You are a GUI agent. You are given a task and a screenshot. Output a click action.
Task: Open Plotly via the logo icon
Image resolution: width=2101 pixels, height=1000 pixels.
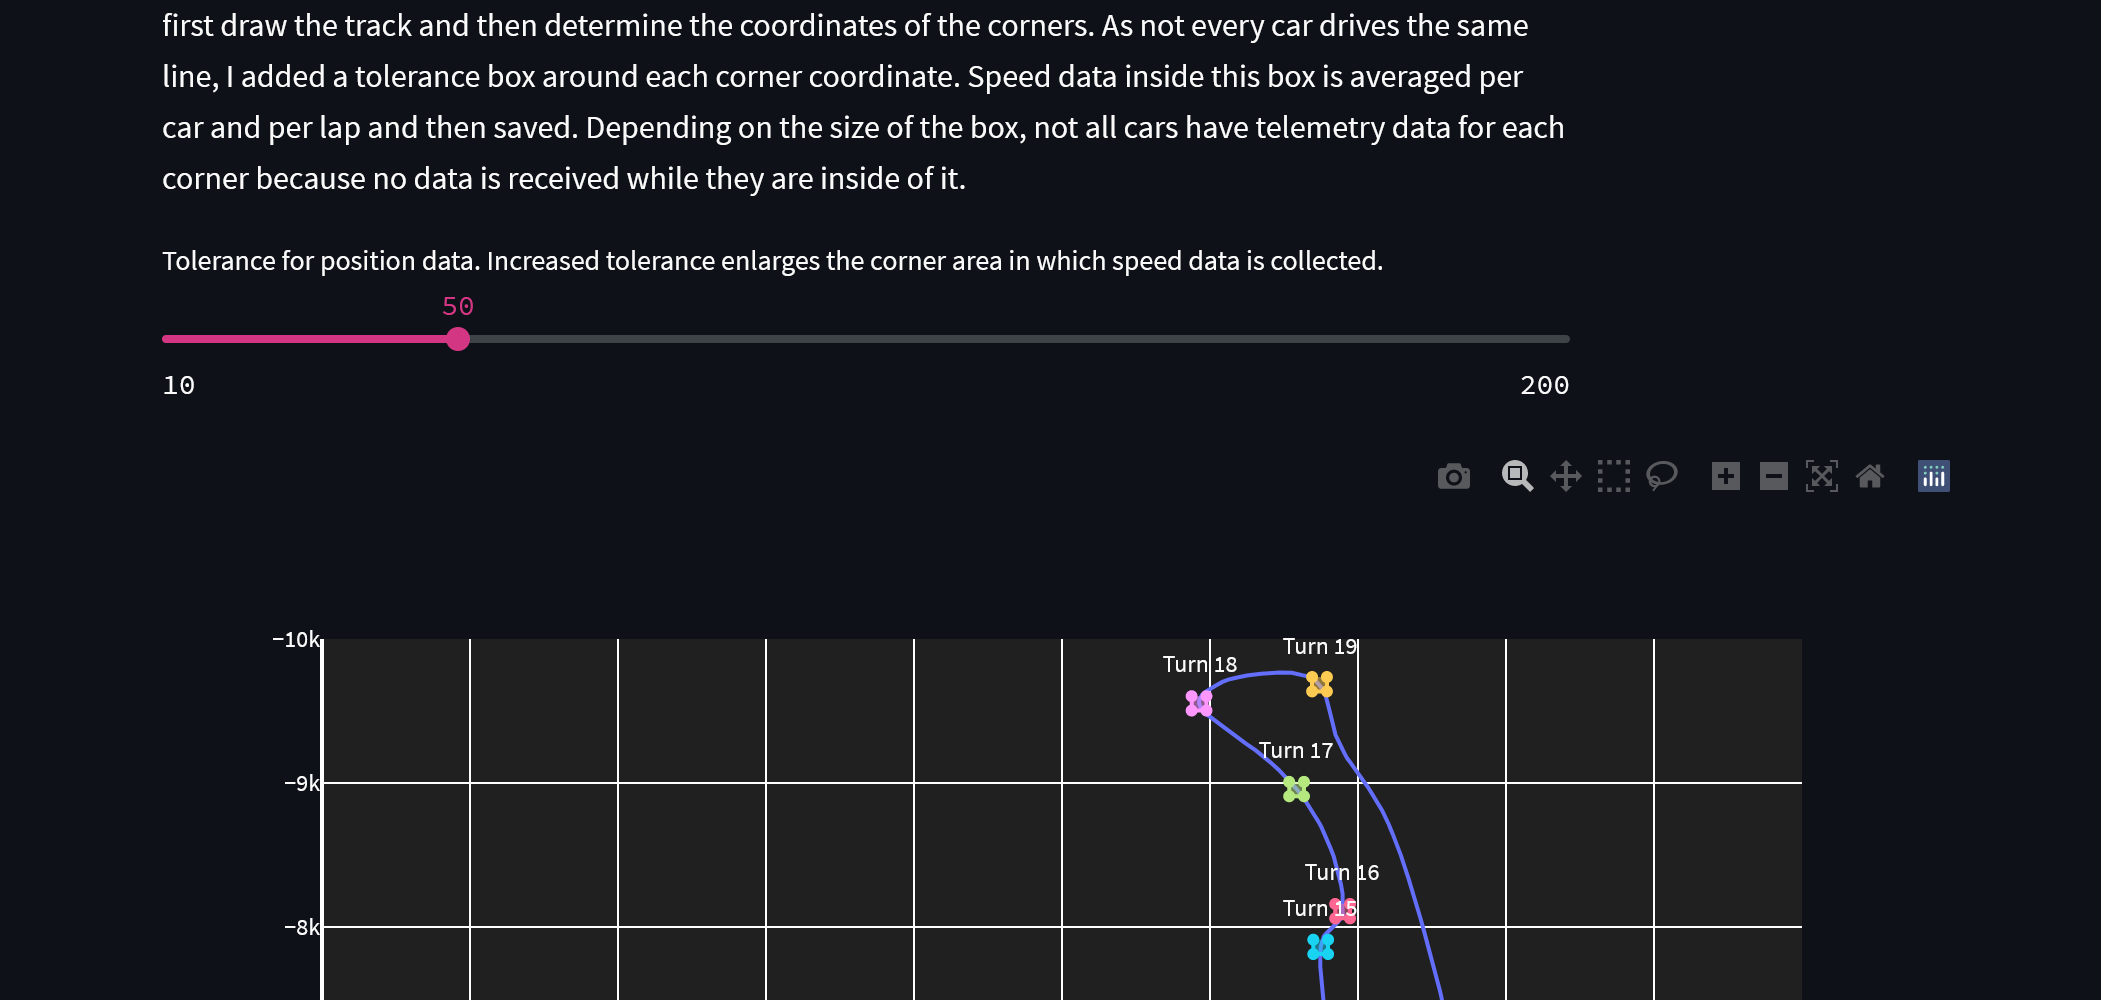(x=1933, y=476)
